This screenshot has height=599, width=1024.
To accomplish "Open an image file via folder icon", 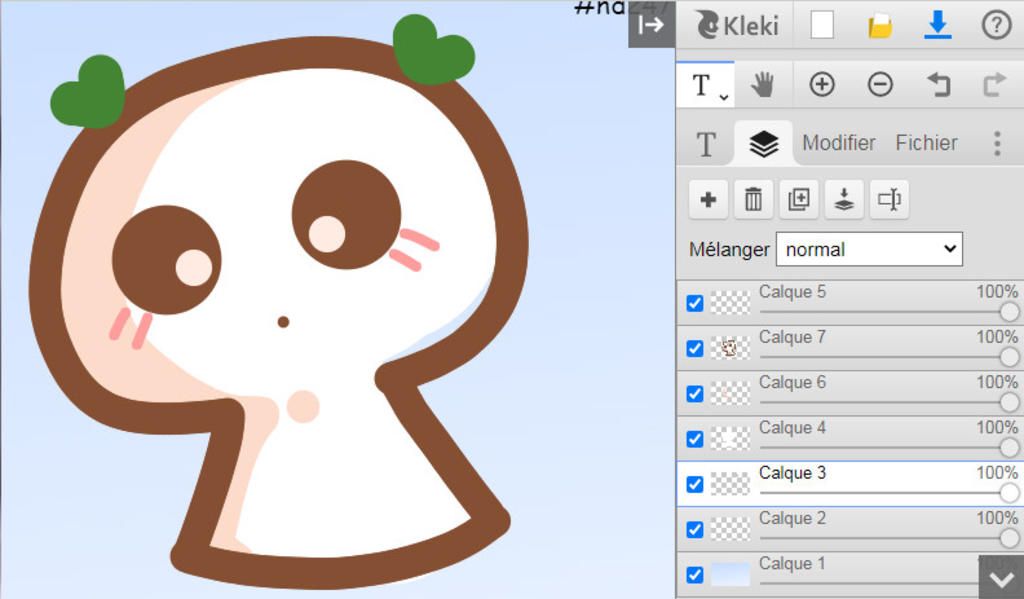I will (880, 25).
